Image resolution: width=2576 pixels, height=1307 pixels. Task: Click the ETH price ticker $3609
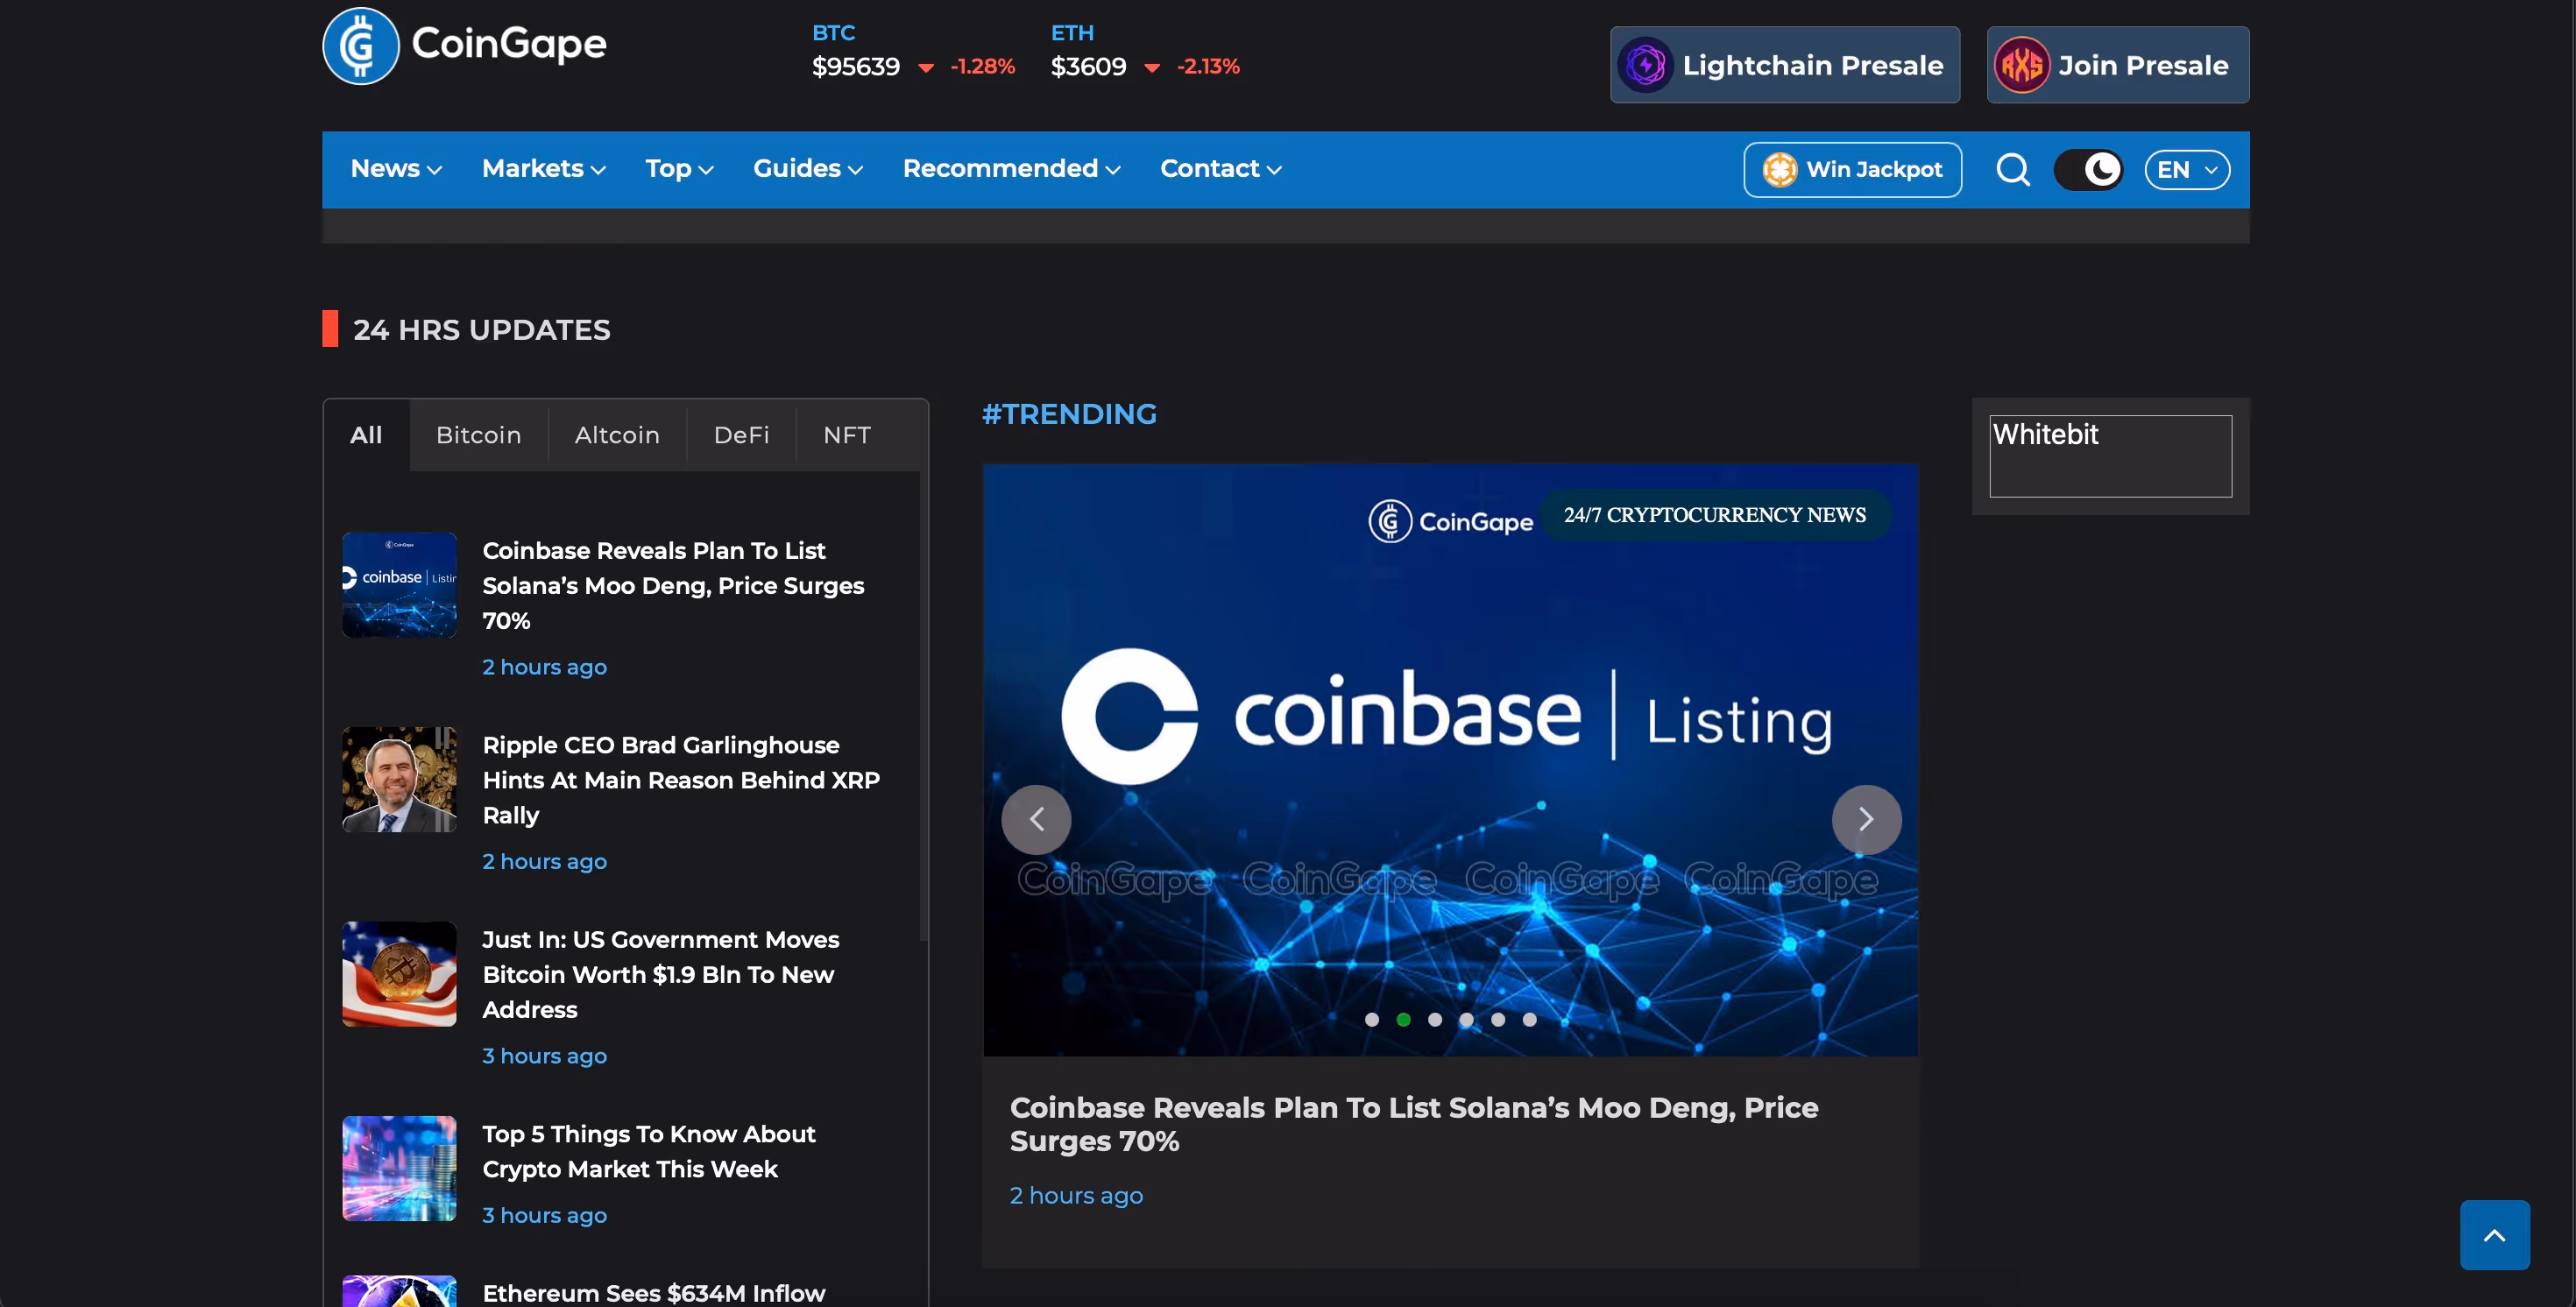coord(1088,66)
